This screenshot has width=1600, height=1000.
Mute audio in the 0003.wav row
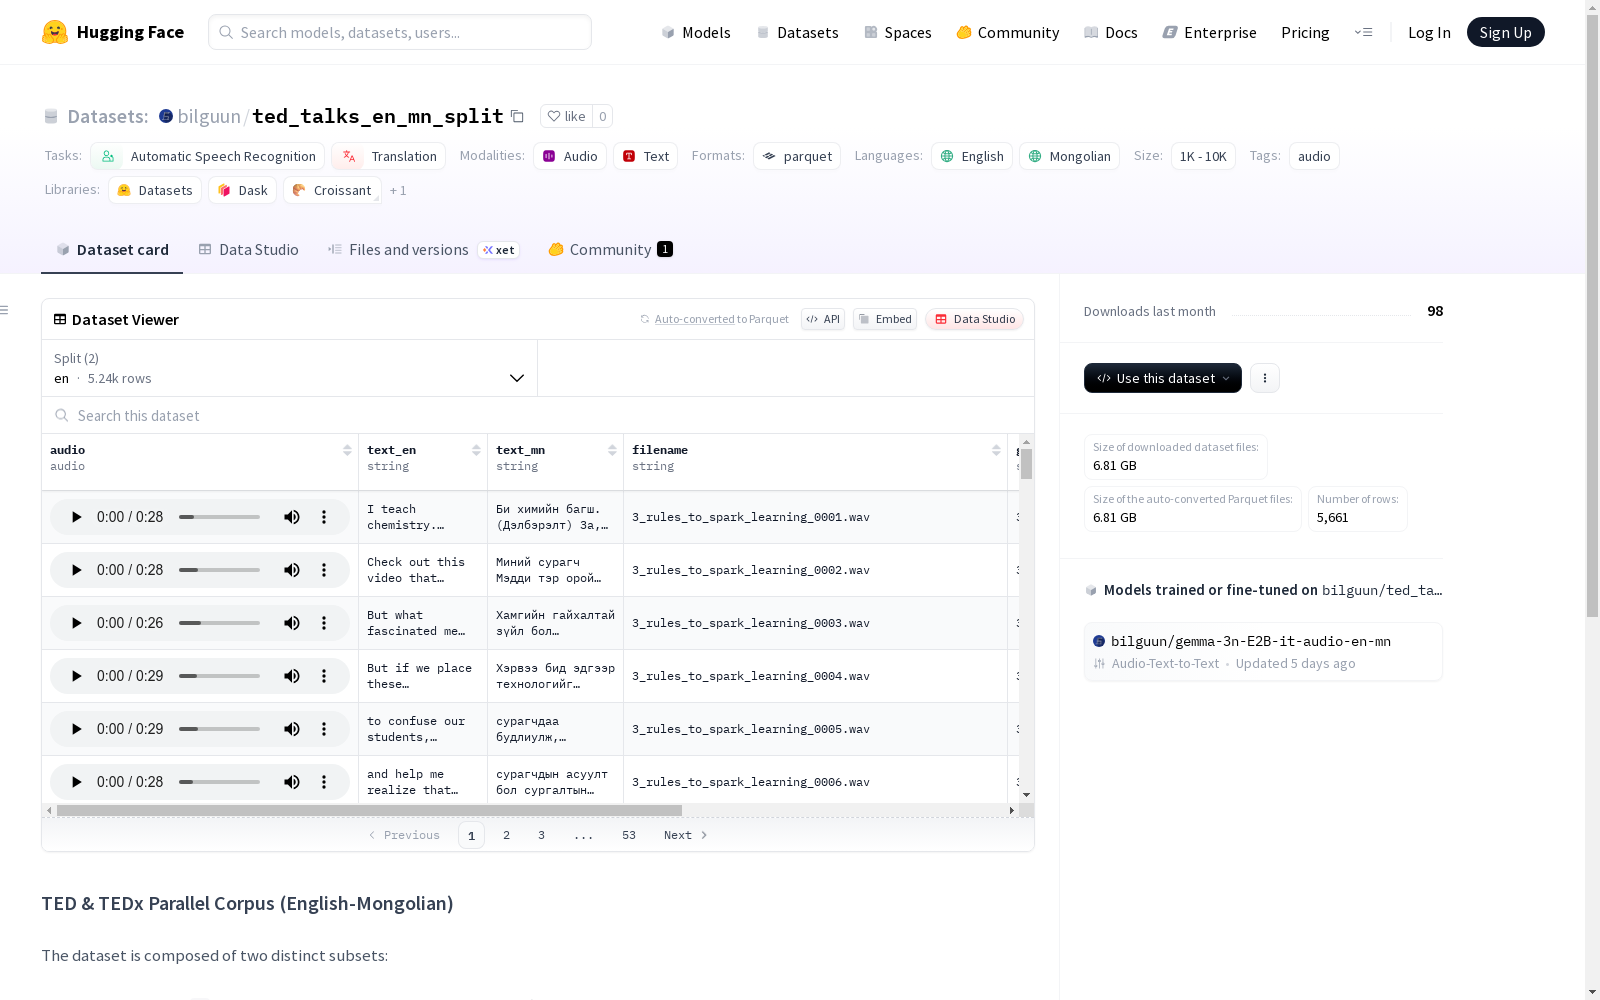point(292,623)
